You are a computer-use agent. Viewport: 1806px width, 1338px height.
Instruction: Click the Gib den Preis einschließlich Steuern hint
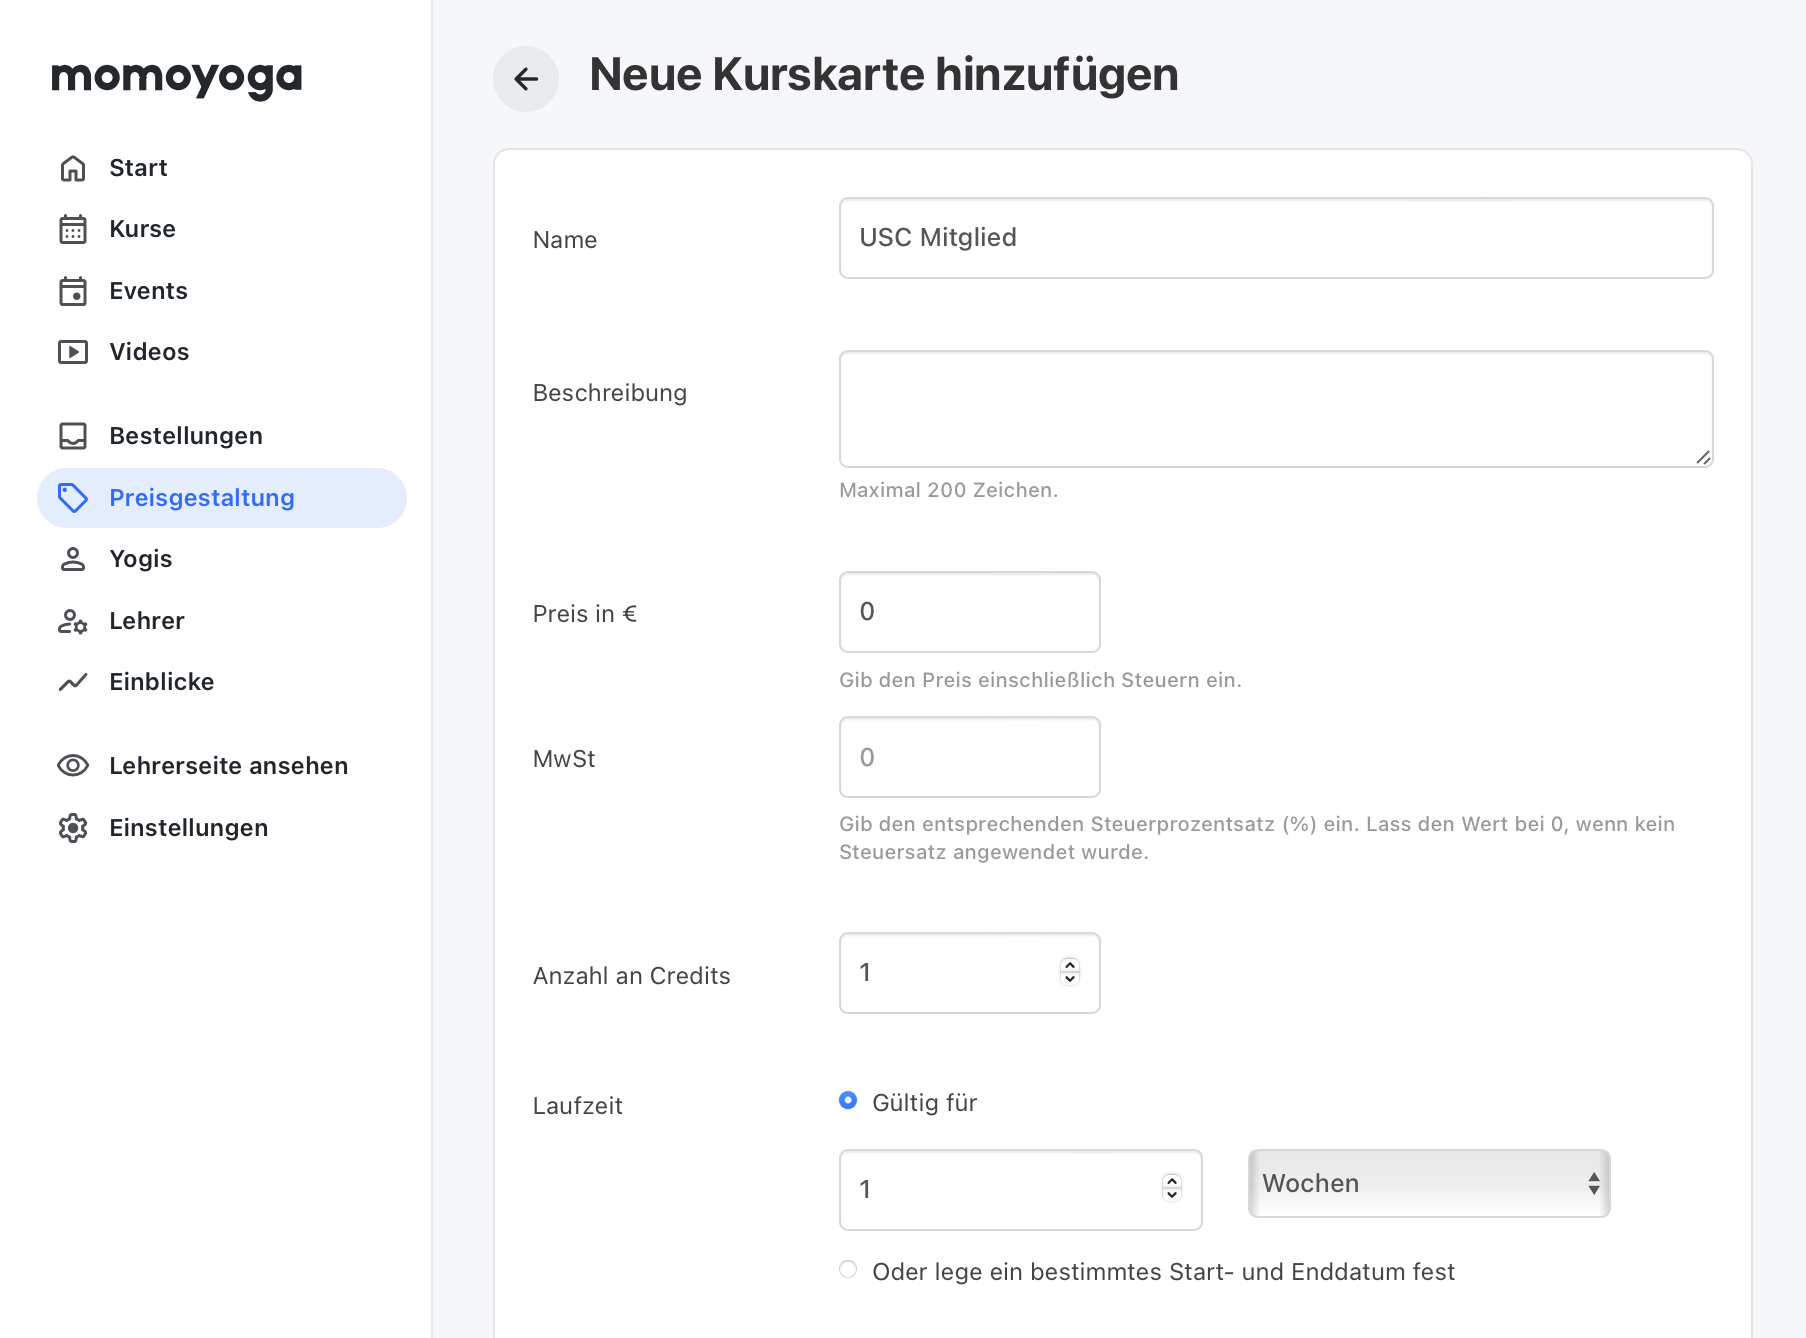tap(1040, 680)
